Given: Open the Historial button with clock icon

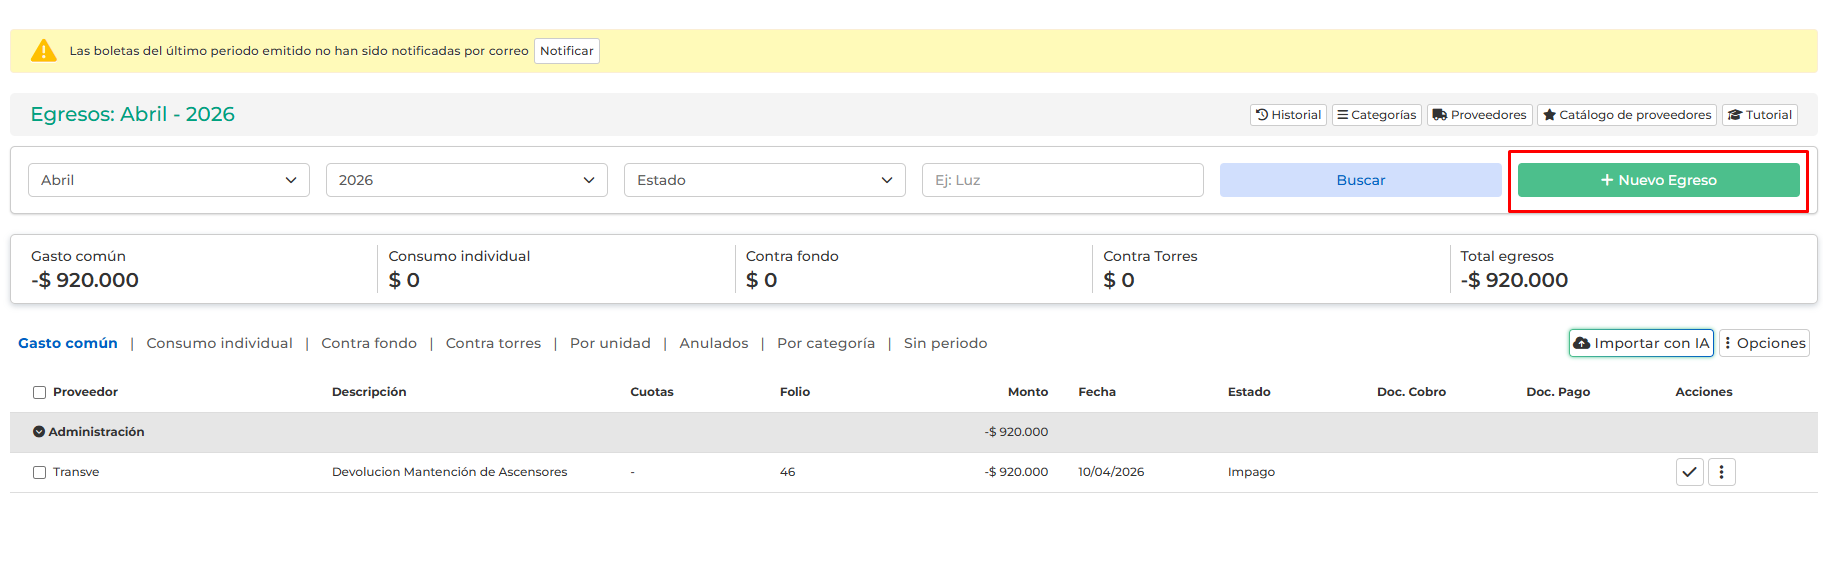Looking at the screenshot, I should [1288, 115].
